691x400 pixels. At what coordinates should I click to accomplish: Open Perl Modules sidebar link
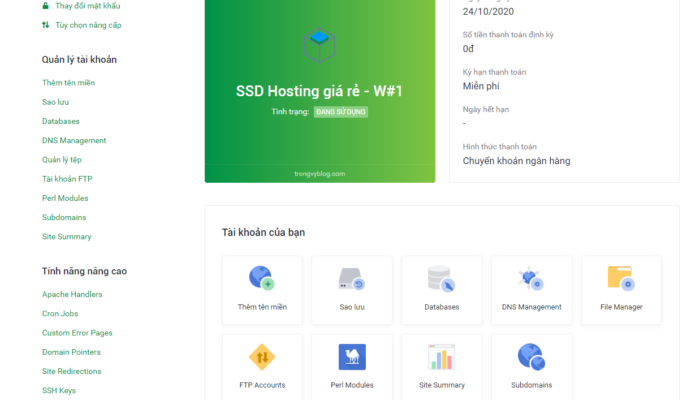pos(65,198)
